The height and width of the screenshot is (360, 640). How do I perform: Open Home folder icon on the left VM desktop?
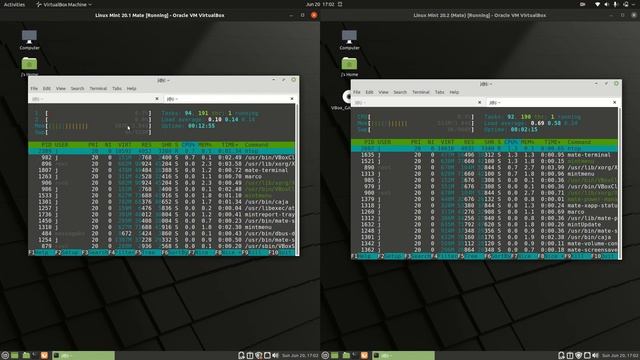[x=29, y=67]
